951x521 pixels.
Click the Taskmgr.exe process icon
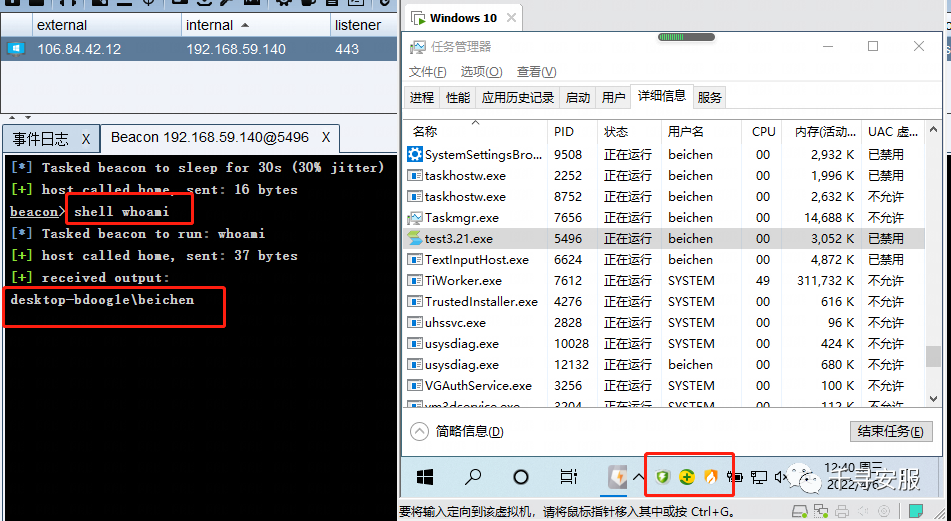point(415,218)
